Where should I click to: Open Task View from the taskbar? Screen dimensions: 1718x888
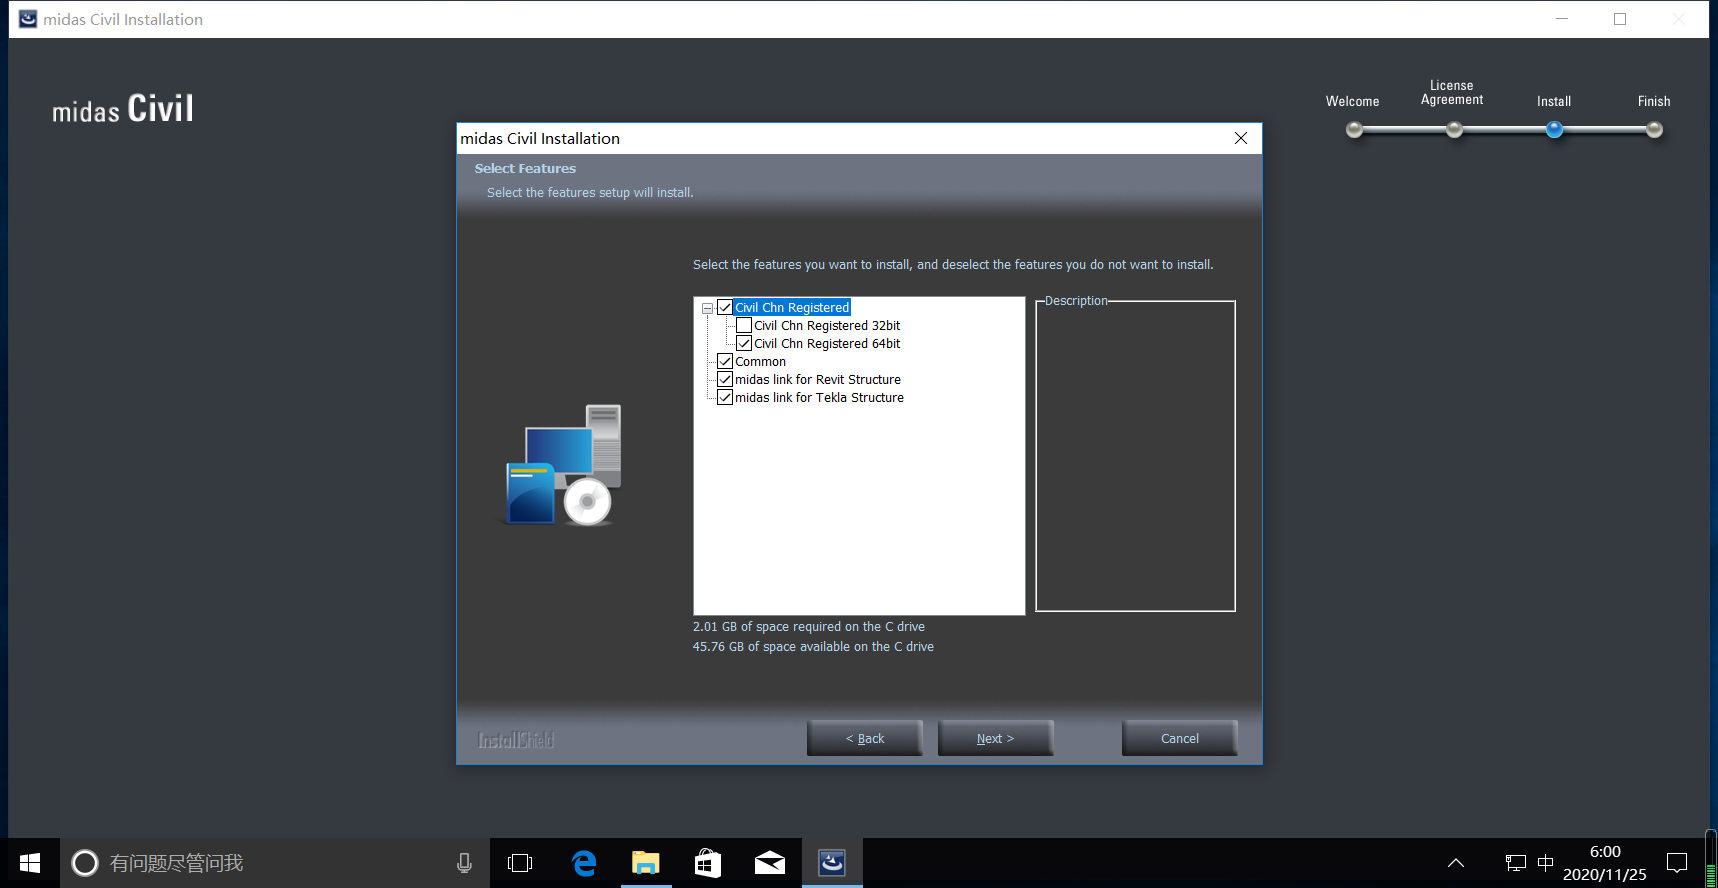pyautogui.click(x=520, y=863)
